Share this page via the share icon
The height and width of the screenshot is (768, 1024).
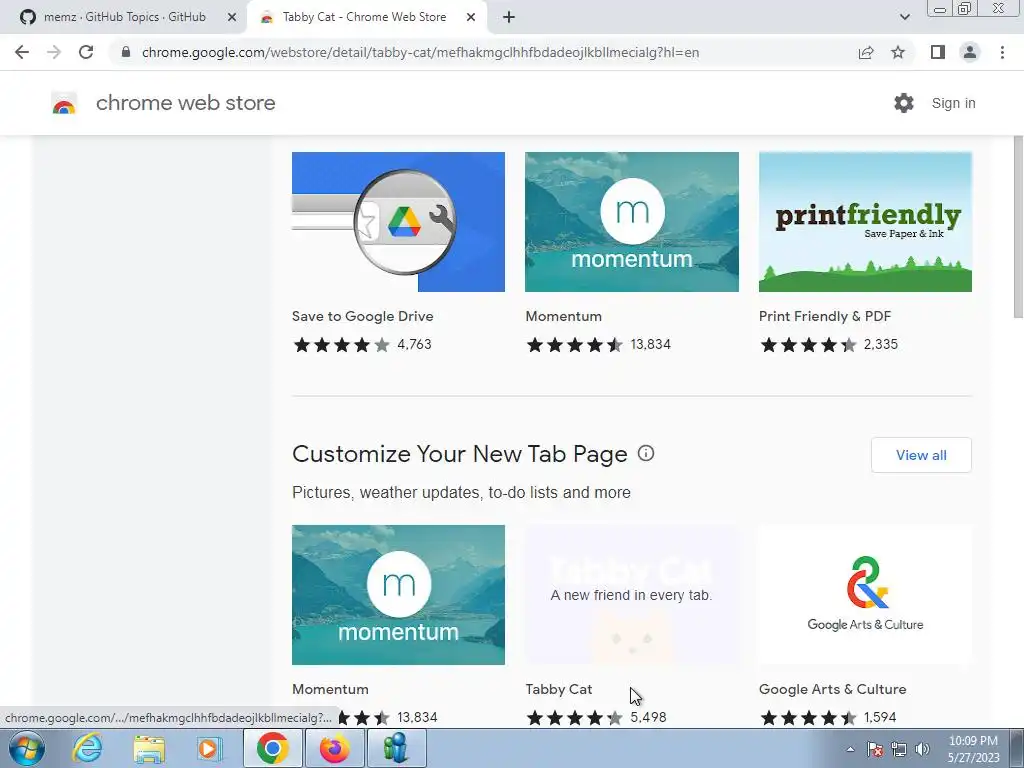pos(866,52)
